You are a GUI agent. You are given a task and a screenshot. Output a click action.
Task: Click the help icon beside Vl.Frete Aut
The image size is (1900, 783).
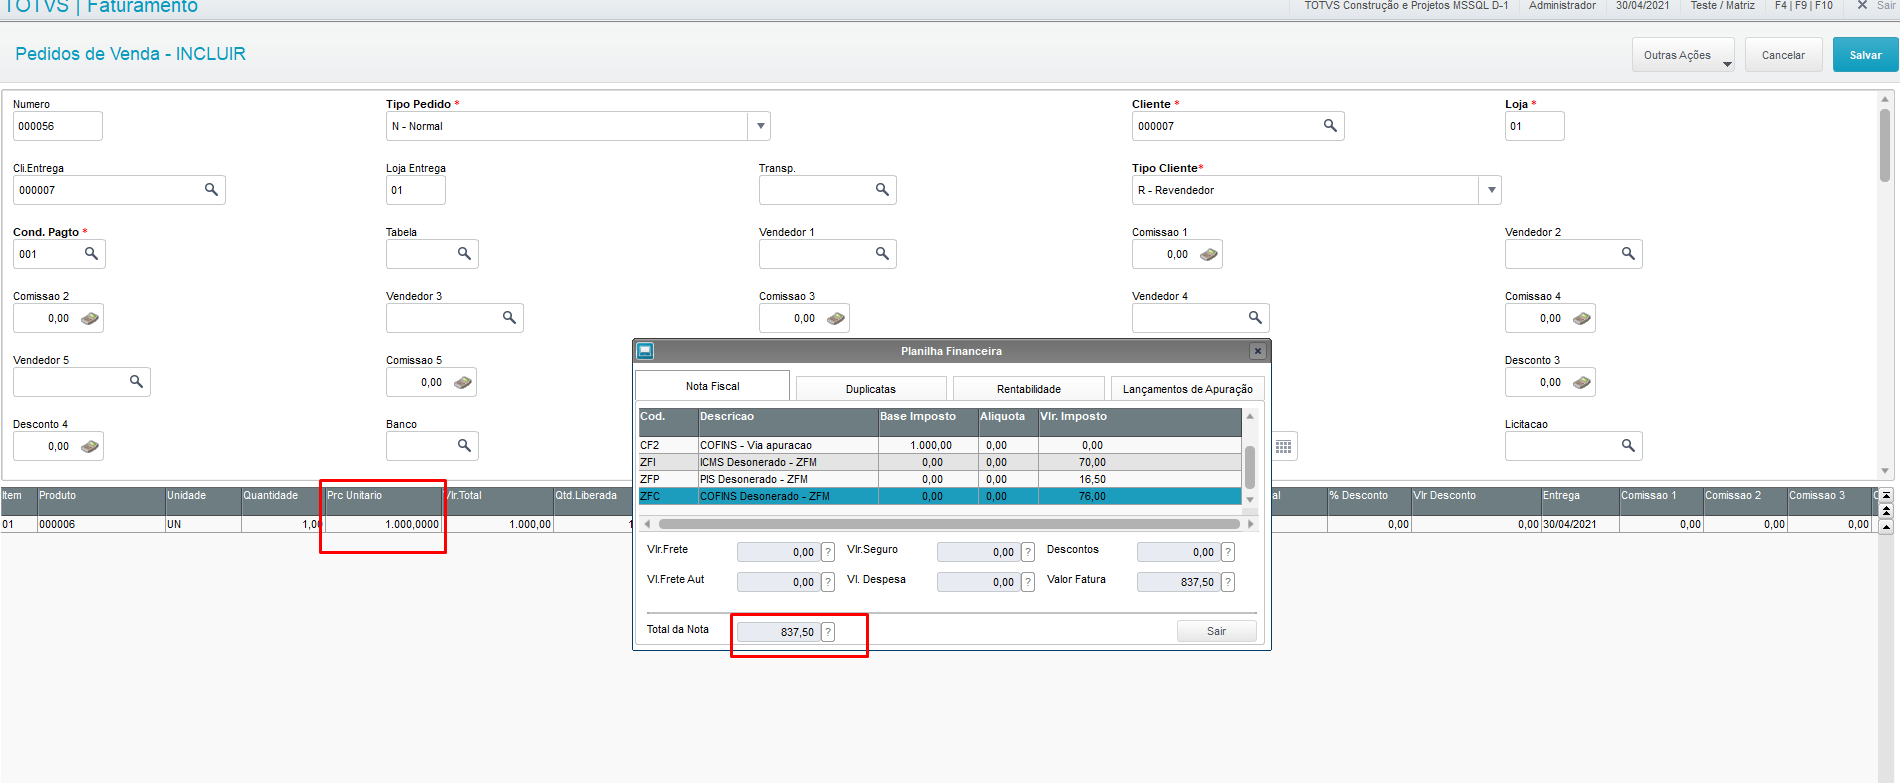(828, 582)
